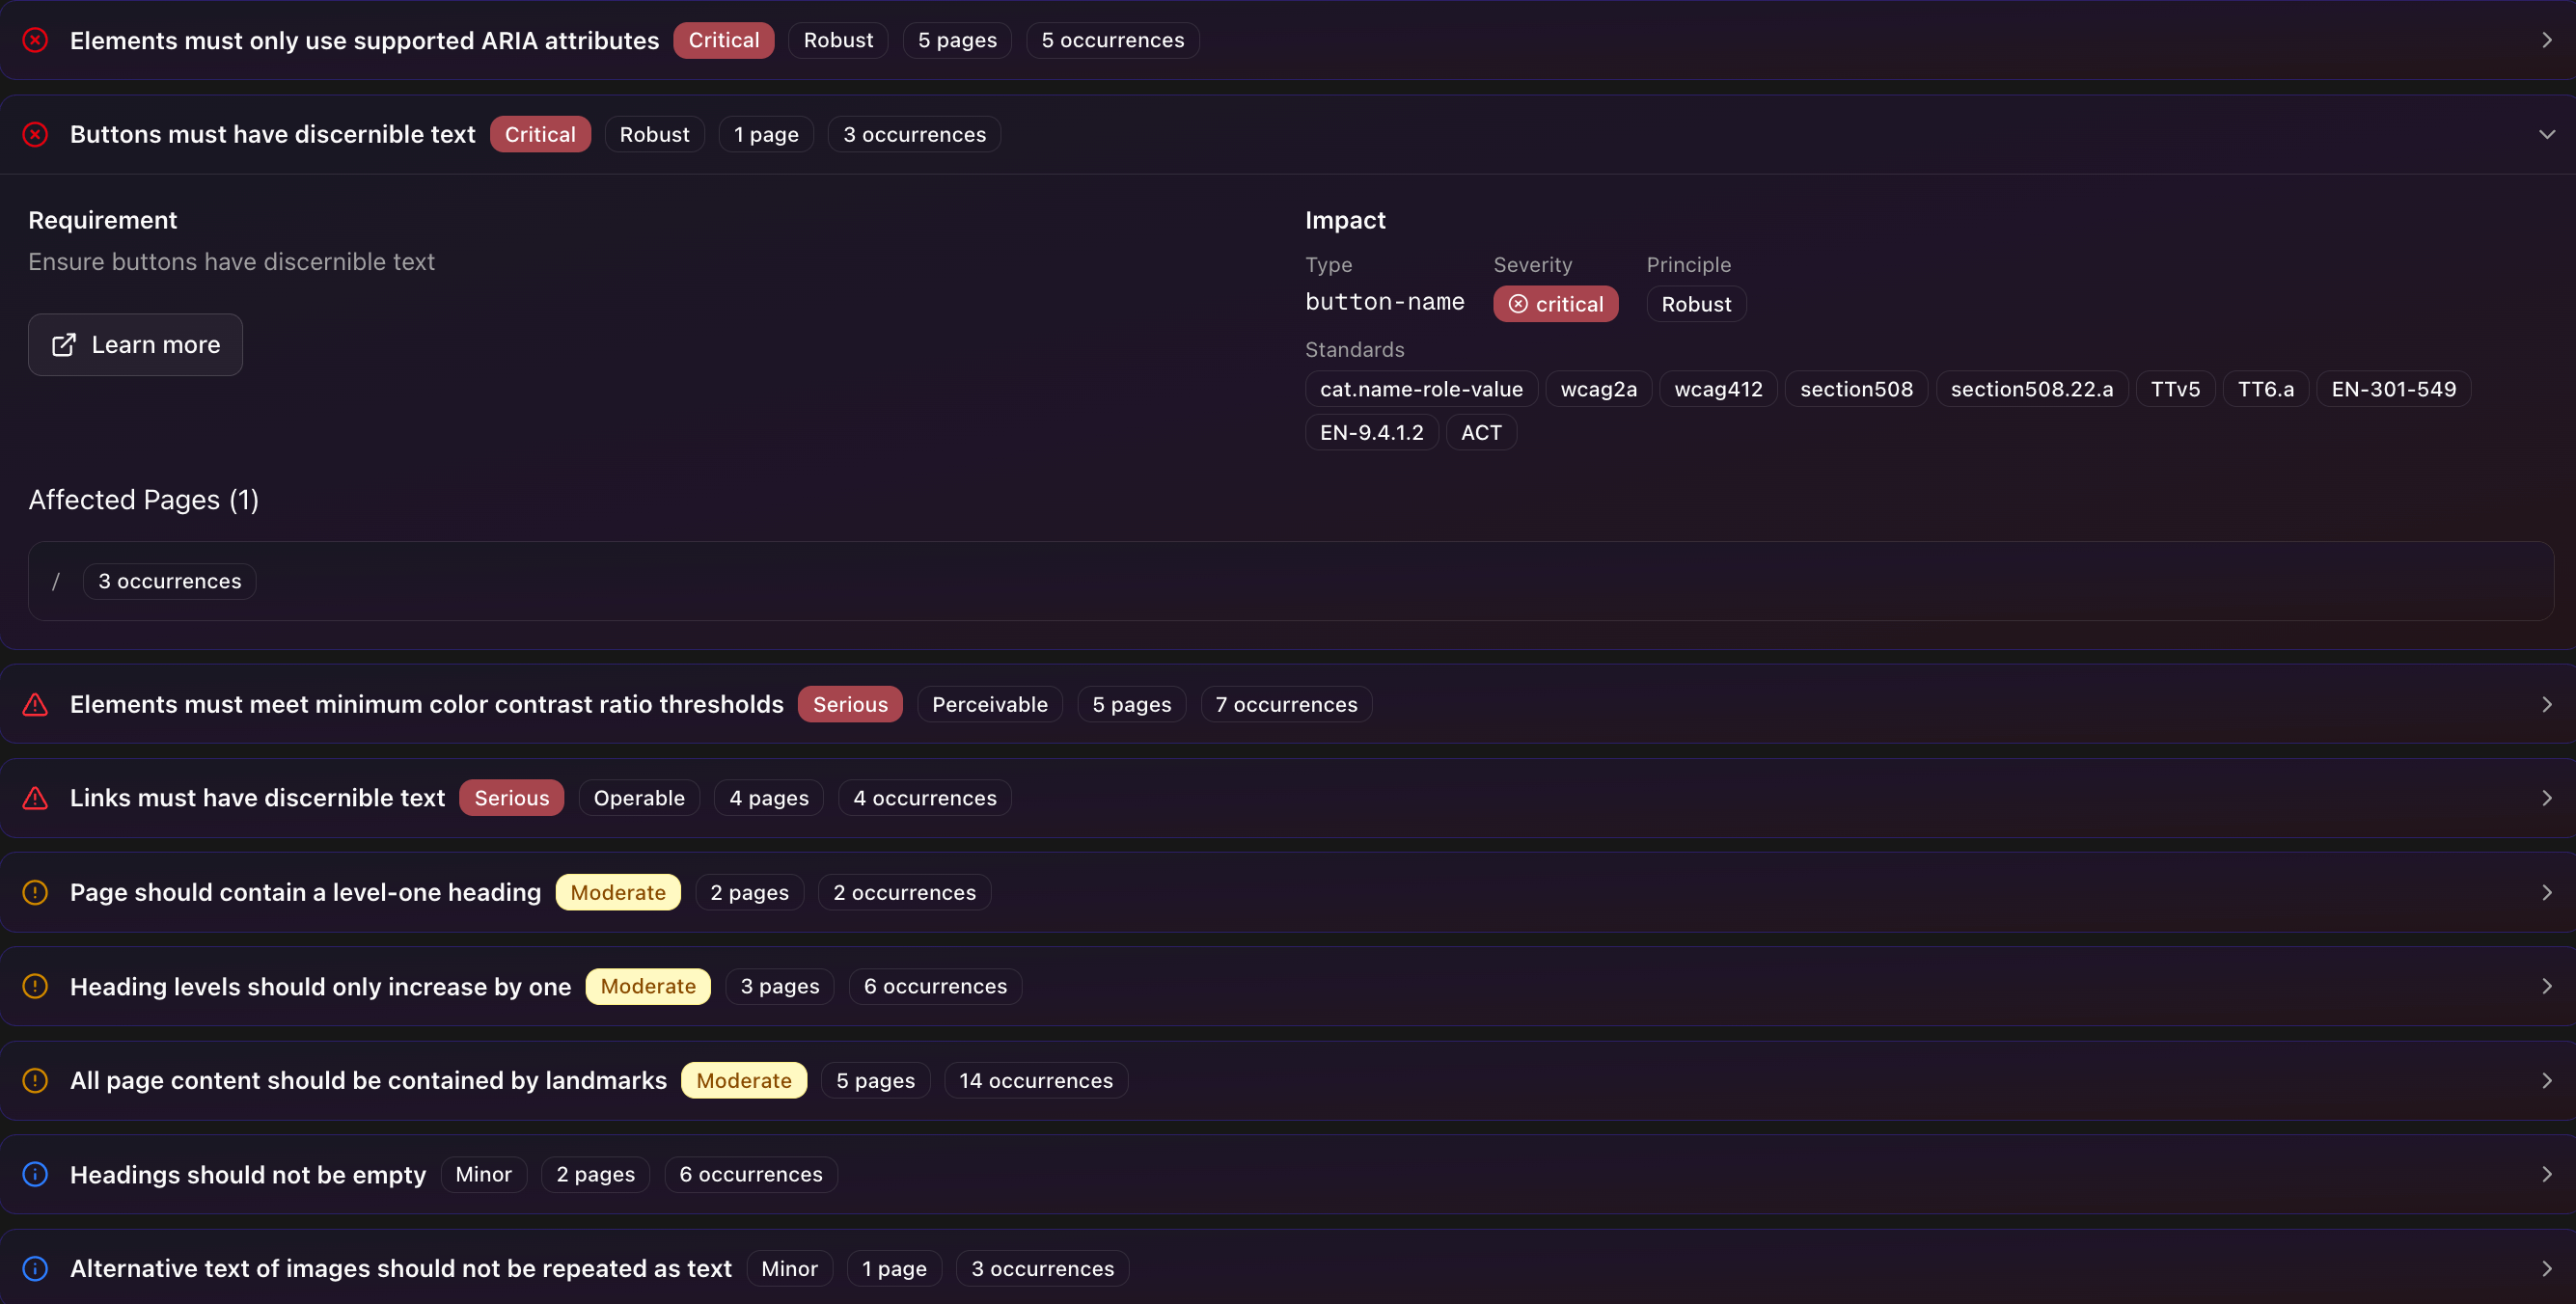Expand the color contrast ratio rule
Image resolution: width=2576 pixels, height=1304 pixels.
point(2548,704)
